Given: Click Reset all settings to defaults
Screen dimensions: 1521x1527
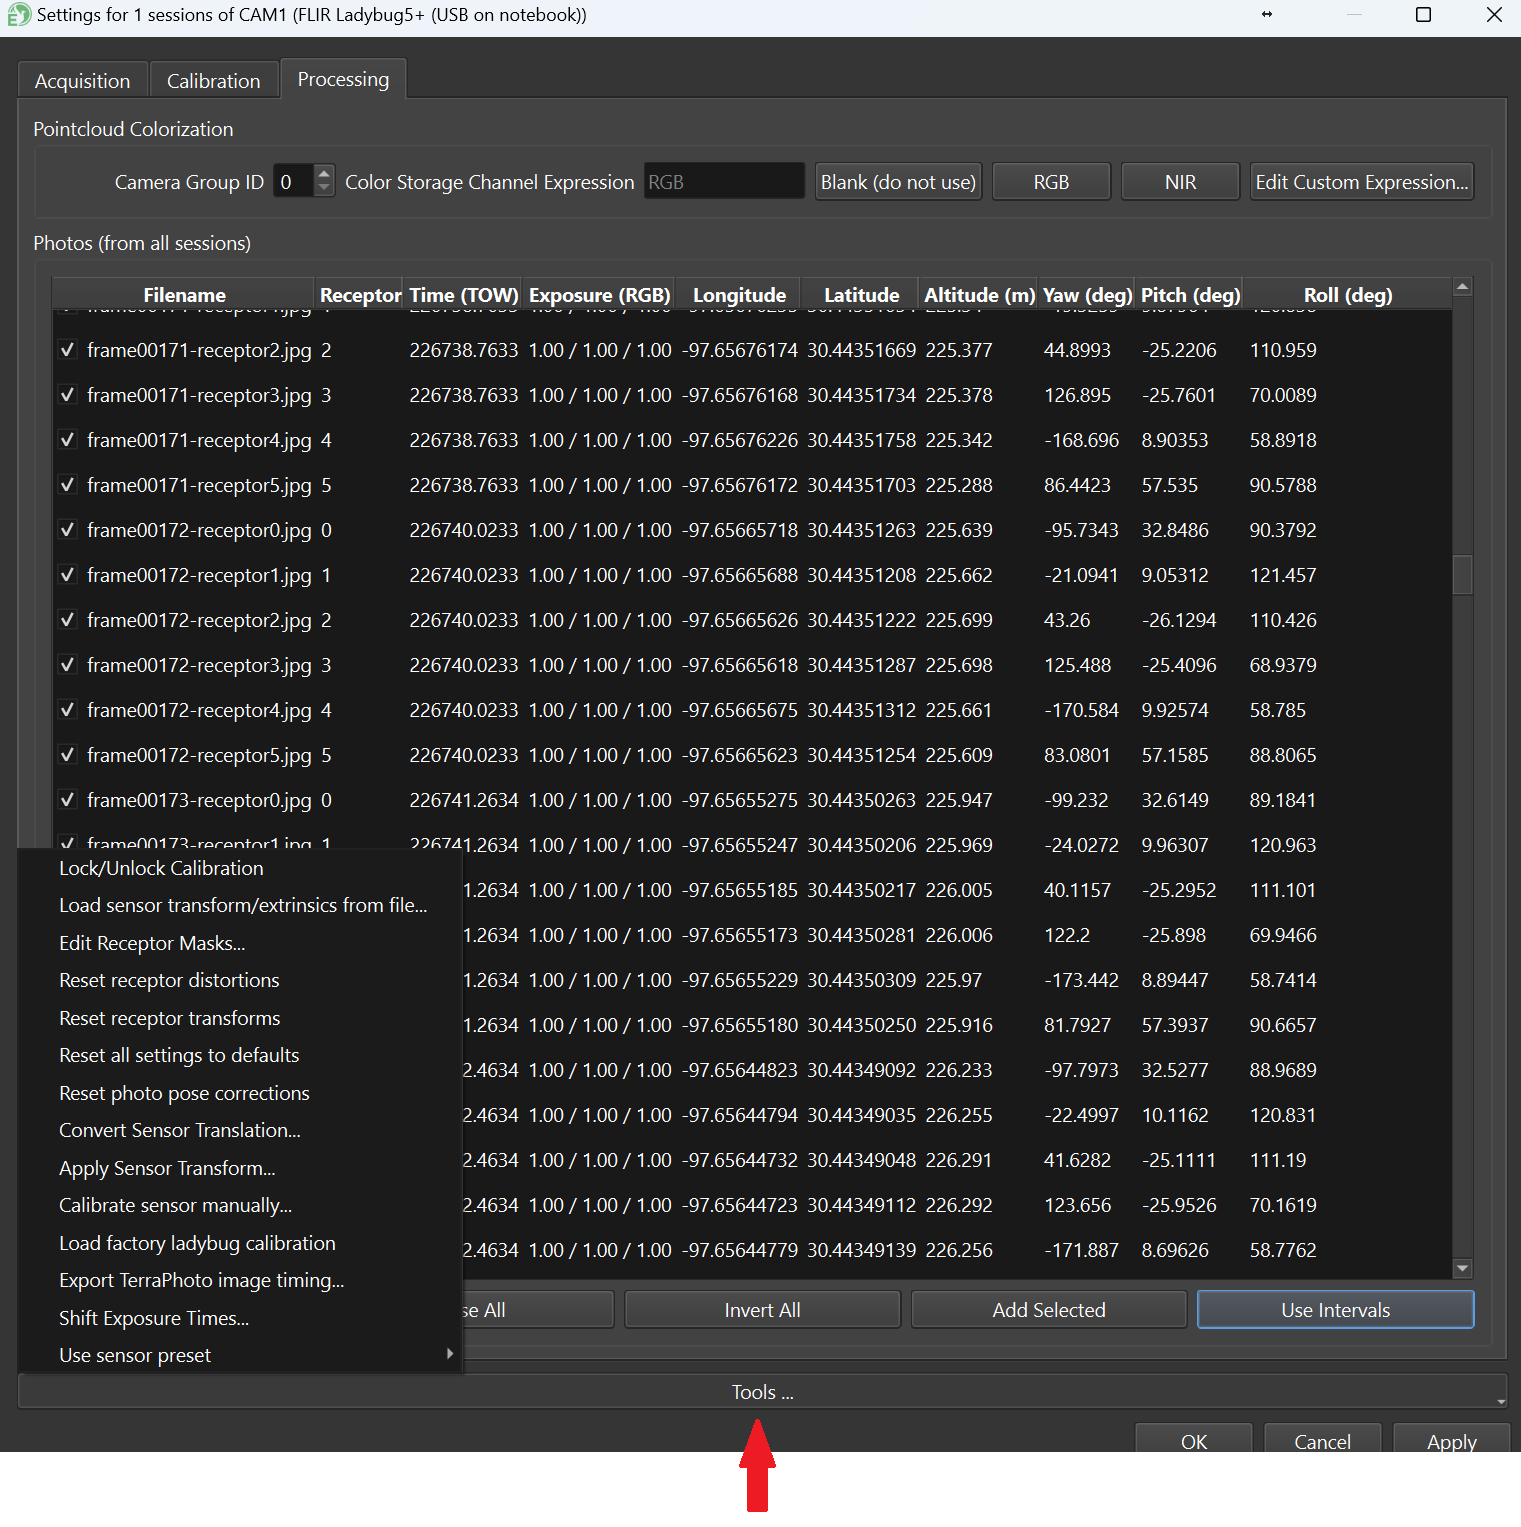Looking at the screenshot, I should (179, 1055).
